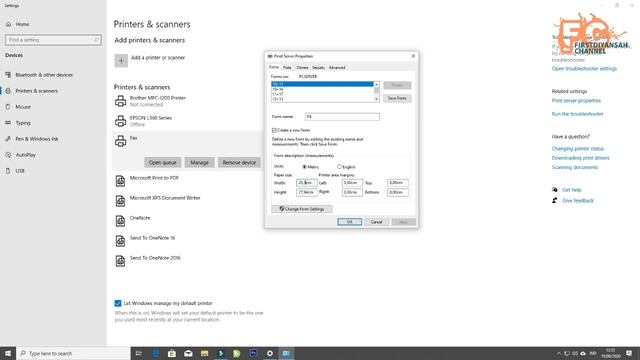Select Microsoft XPS Document Writer icon
The height and width of the screenshot is (360, 640).
pyautogui.click(x=120, y=201)
